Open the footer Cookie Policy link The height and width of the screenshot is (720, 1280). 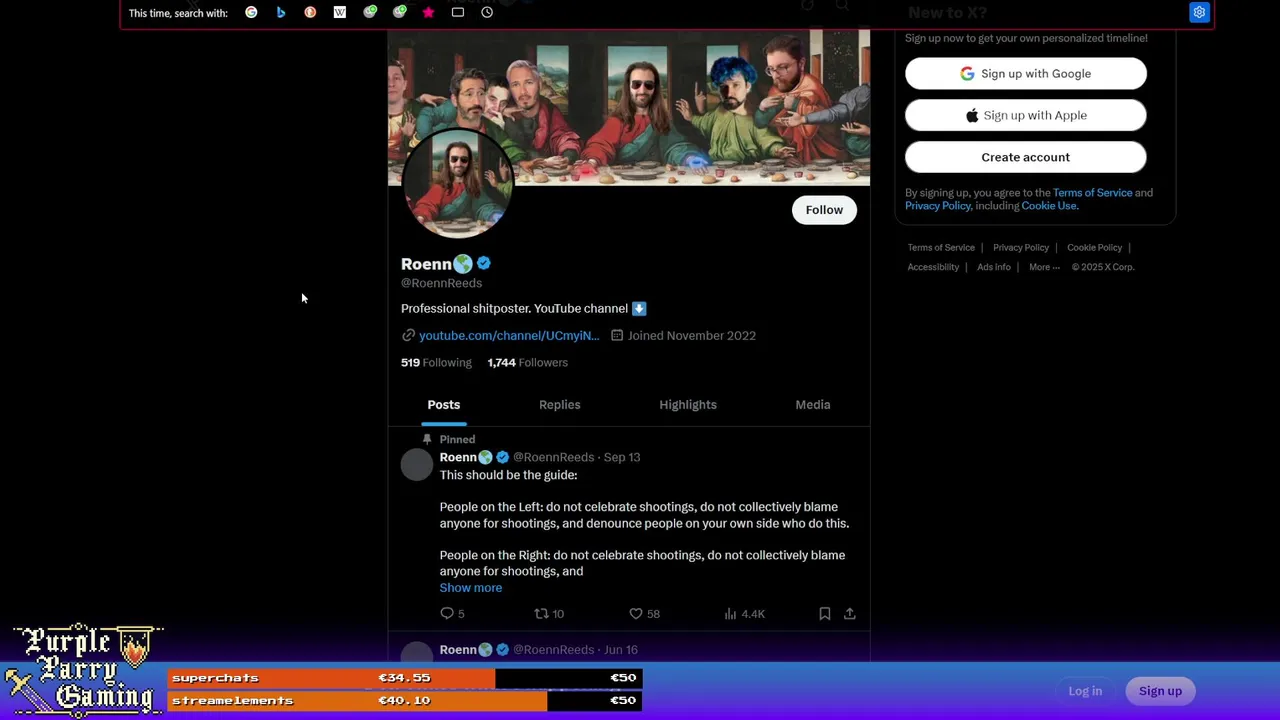(x=1094, y=248)
